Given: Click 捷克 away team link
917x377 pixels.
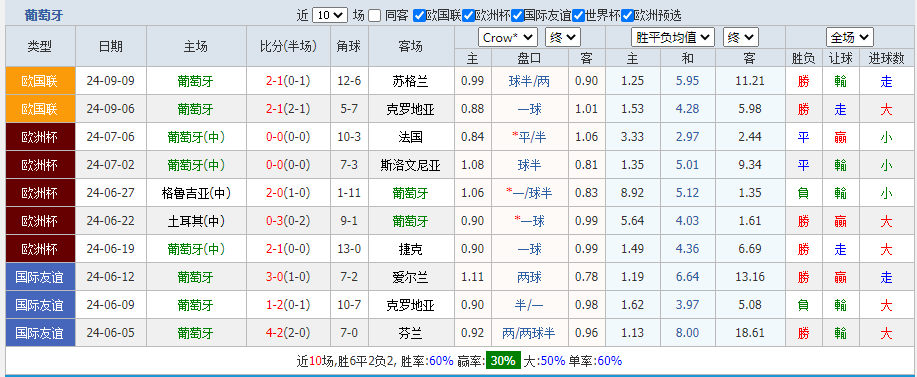Looking at the screenshot, I should tap(410, 250).
